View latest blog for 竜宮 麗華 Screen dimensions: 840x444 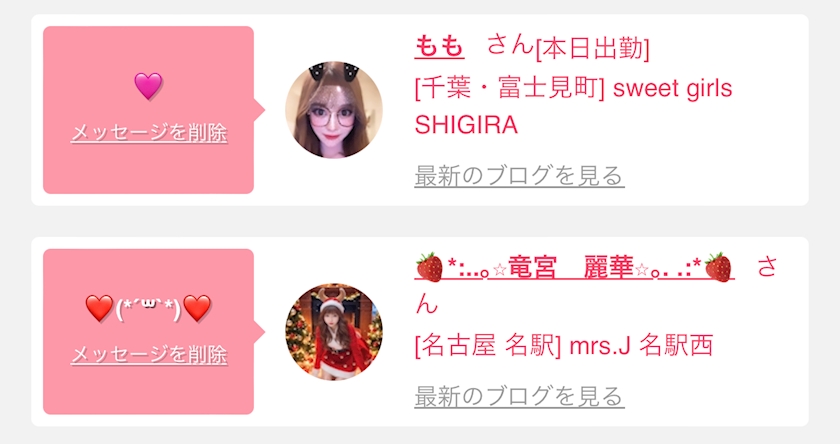coord(519,397)
